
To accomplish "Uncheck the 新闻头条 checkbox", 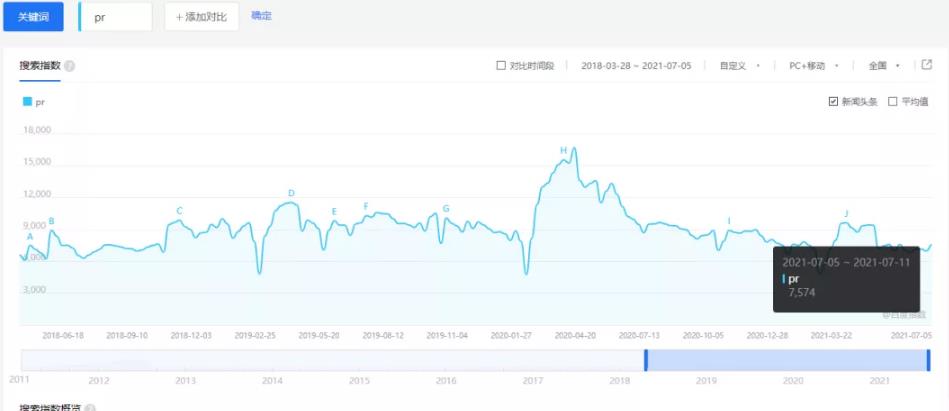I will coord(833,102).
